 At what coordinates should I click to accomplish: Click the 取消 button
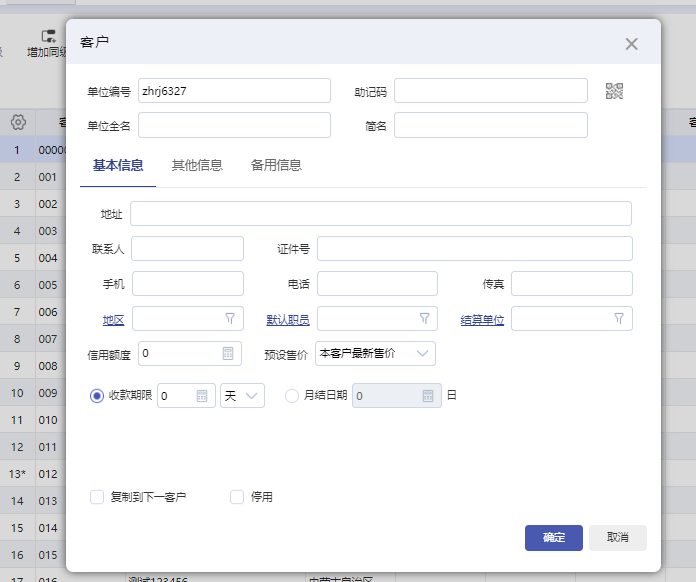pos(617,538)
